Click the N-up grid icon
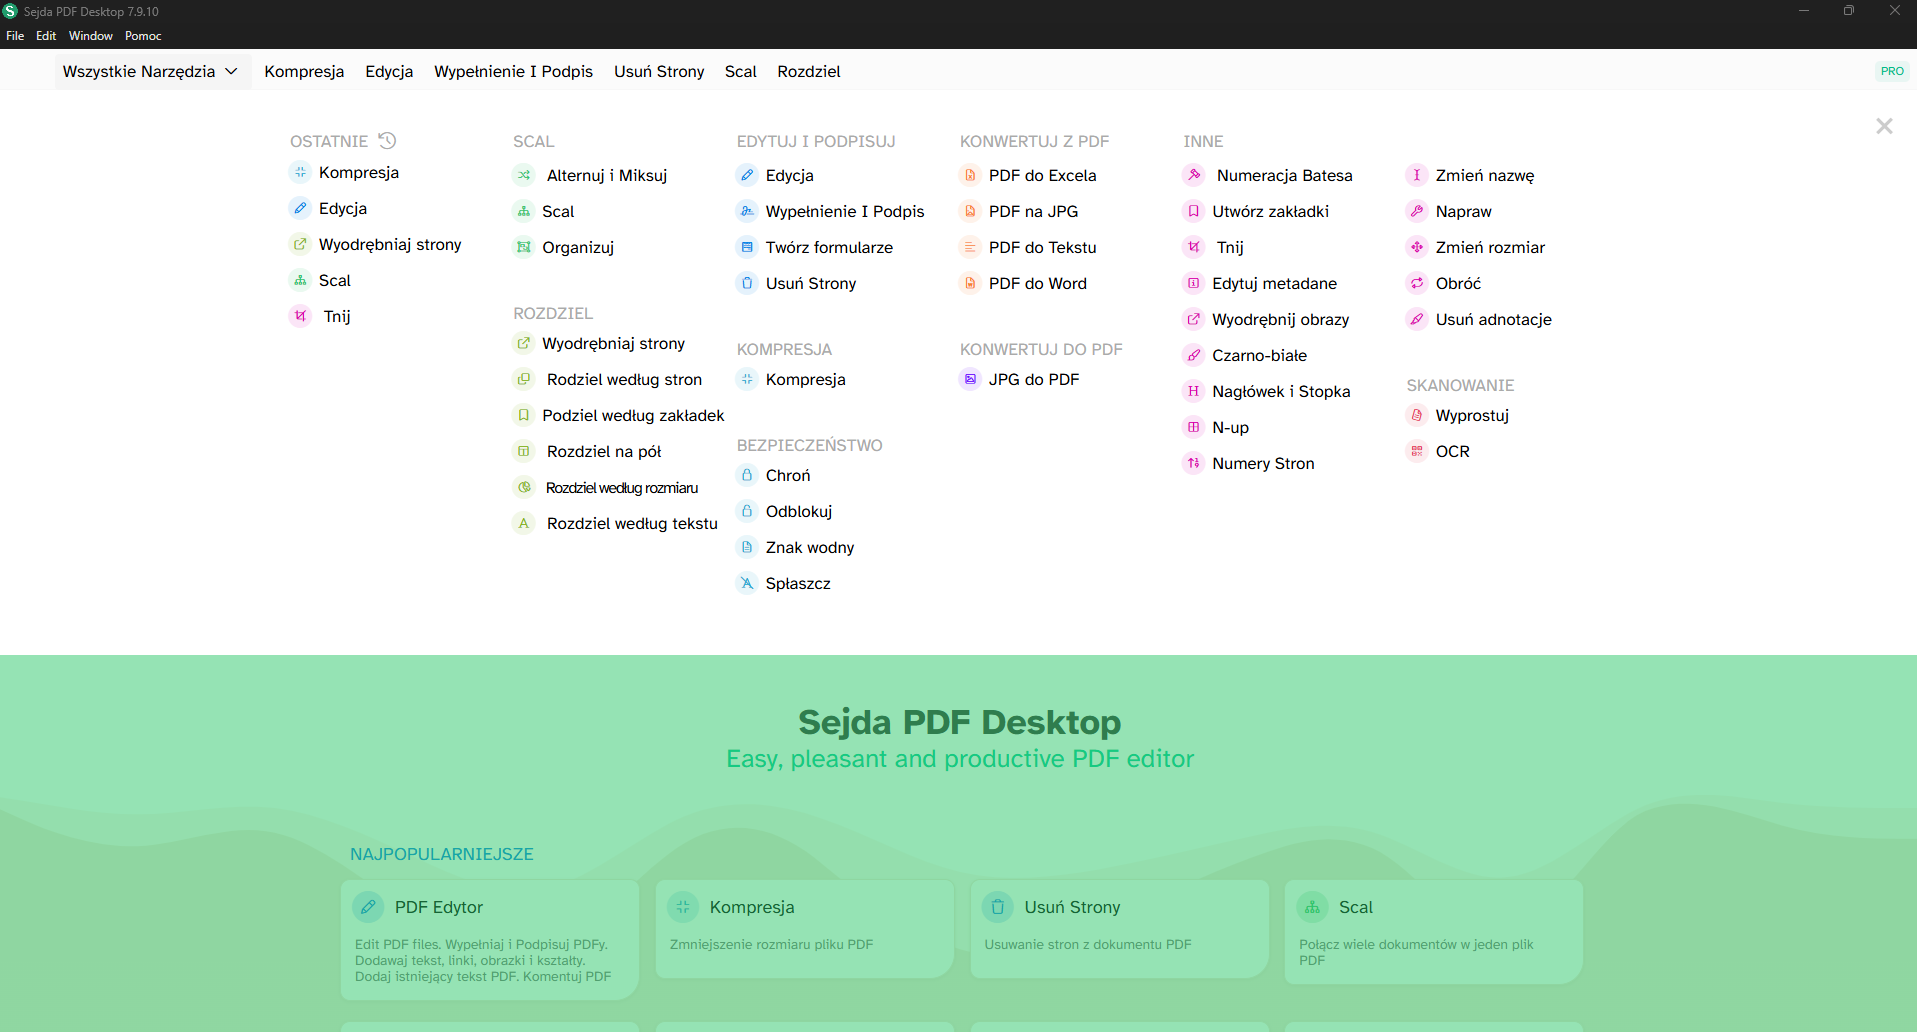This screenshot has width=1917, height=1032. [x=1194, y=427]
